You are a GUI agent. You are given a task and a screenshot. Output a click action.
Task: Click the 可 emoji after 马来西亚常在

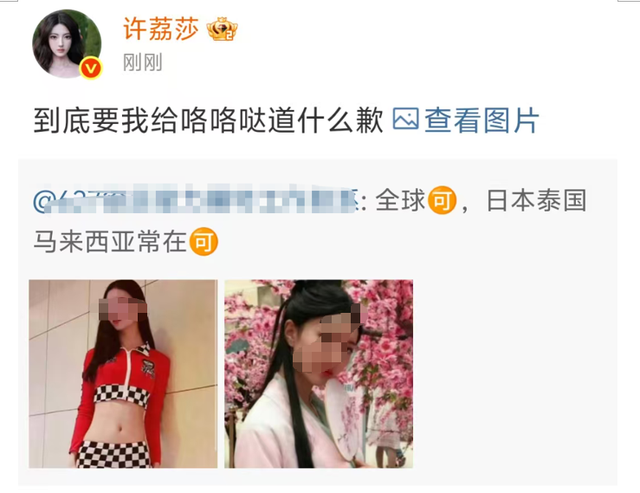(204, 242)
